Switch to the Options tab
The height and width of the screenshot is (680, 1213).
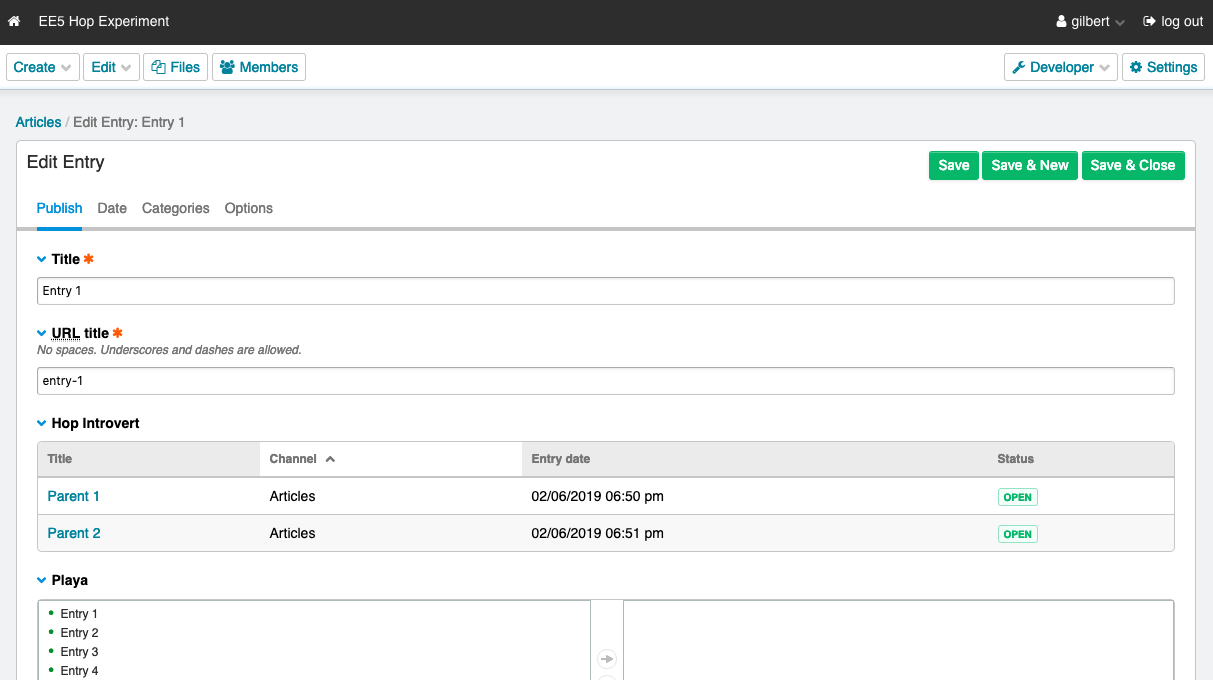coord(249,208)
